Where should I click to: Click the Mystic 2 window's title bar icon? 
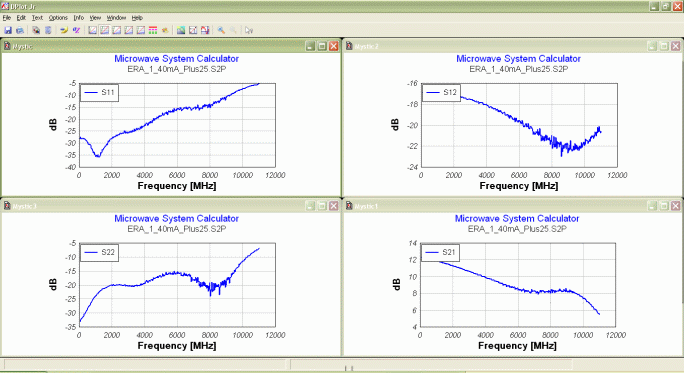coord(349,46)
